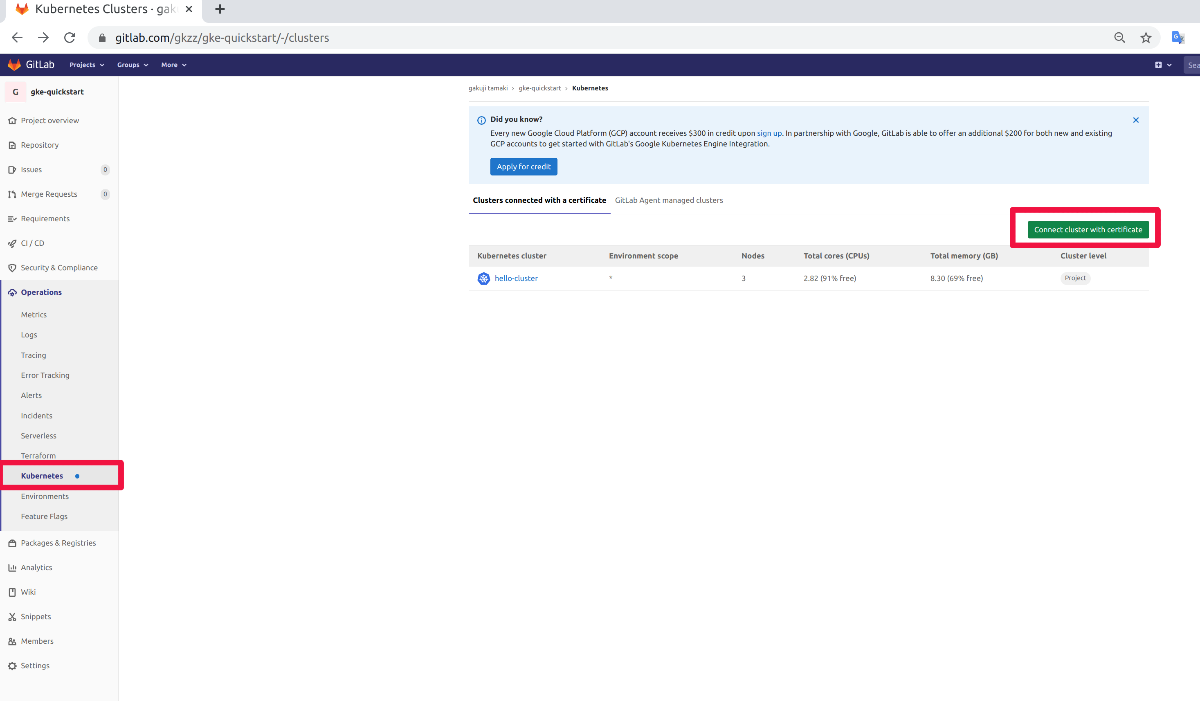This screenshot has width=1200, height=701.
Task: Click the Apply for credit button
Action: [524, 167]
